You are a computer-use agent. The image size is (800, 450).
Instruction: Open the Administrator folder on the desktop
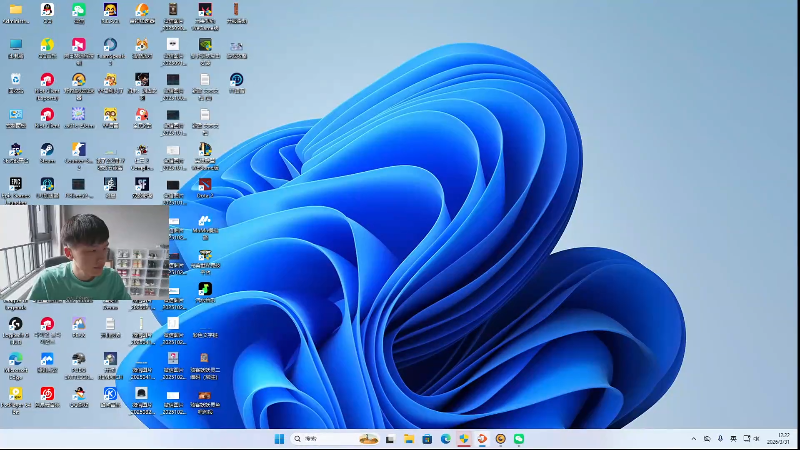coord(16,11)
